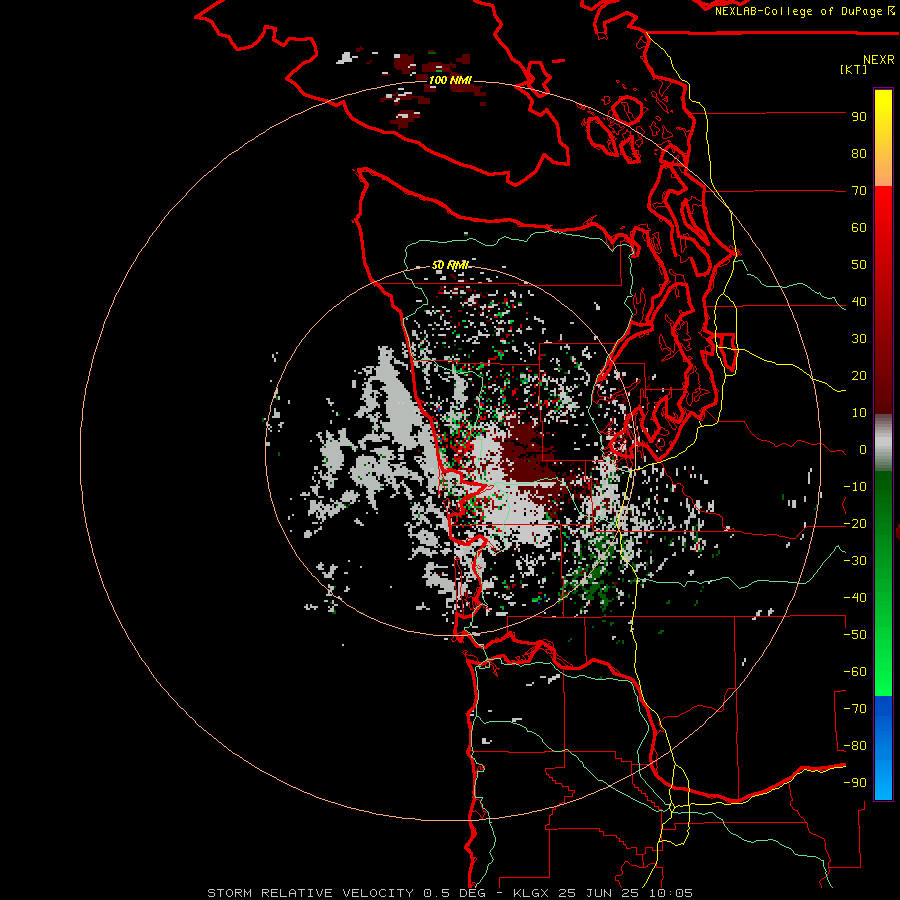Select the positive 50 scale value
Viewport: 900px width, 900px height.
859,265
